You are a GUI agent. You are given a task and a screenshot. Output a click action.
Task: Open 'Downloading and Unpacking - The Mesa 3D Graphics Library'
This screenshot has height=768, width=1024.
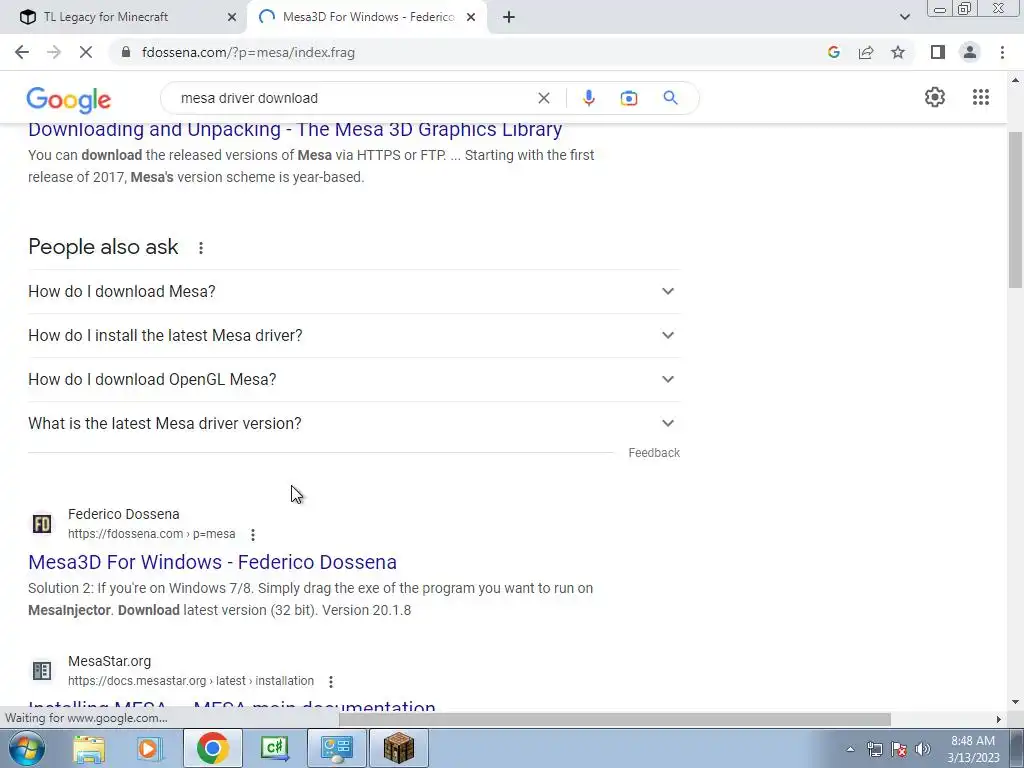coord(295,129)
